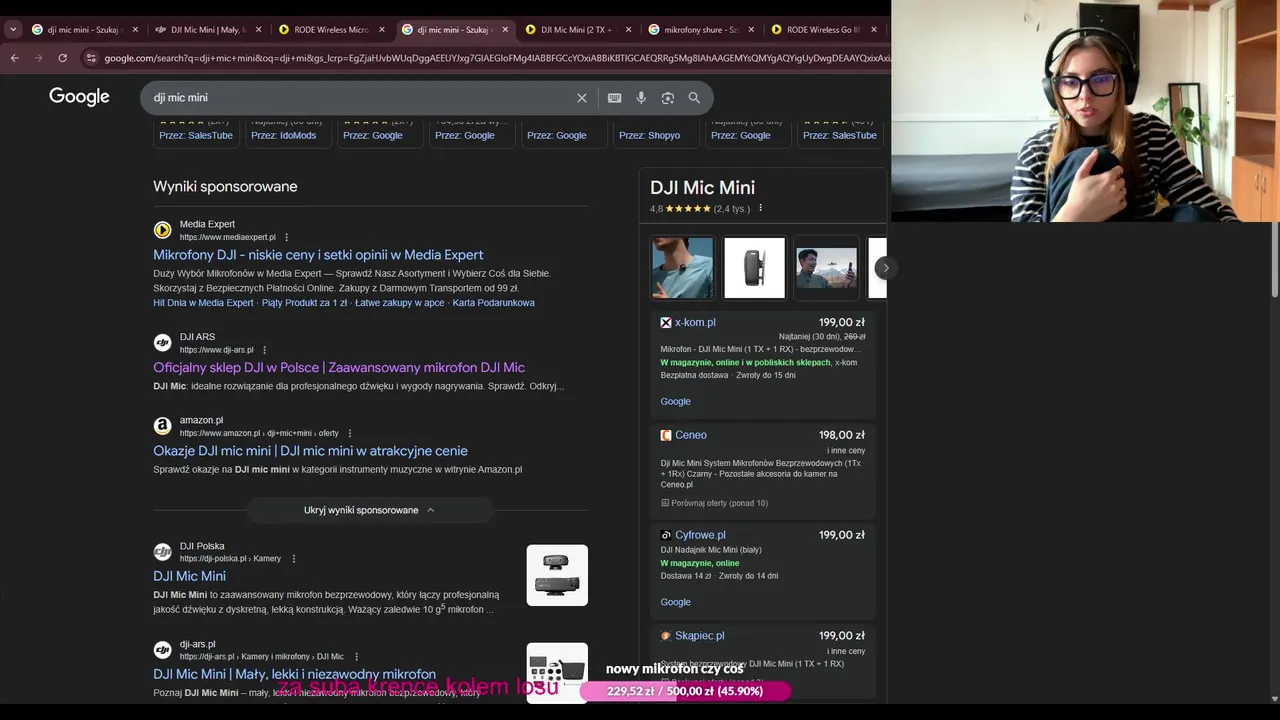1280x720 pixels.
Task: Click Google link under x-kom offer
Action: click(675, 401)
